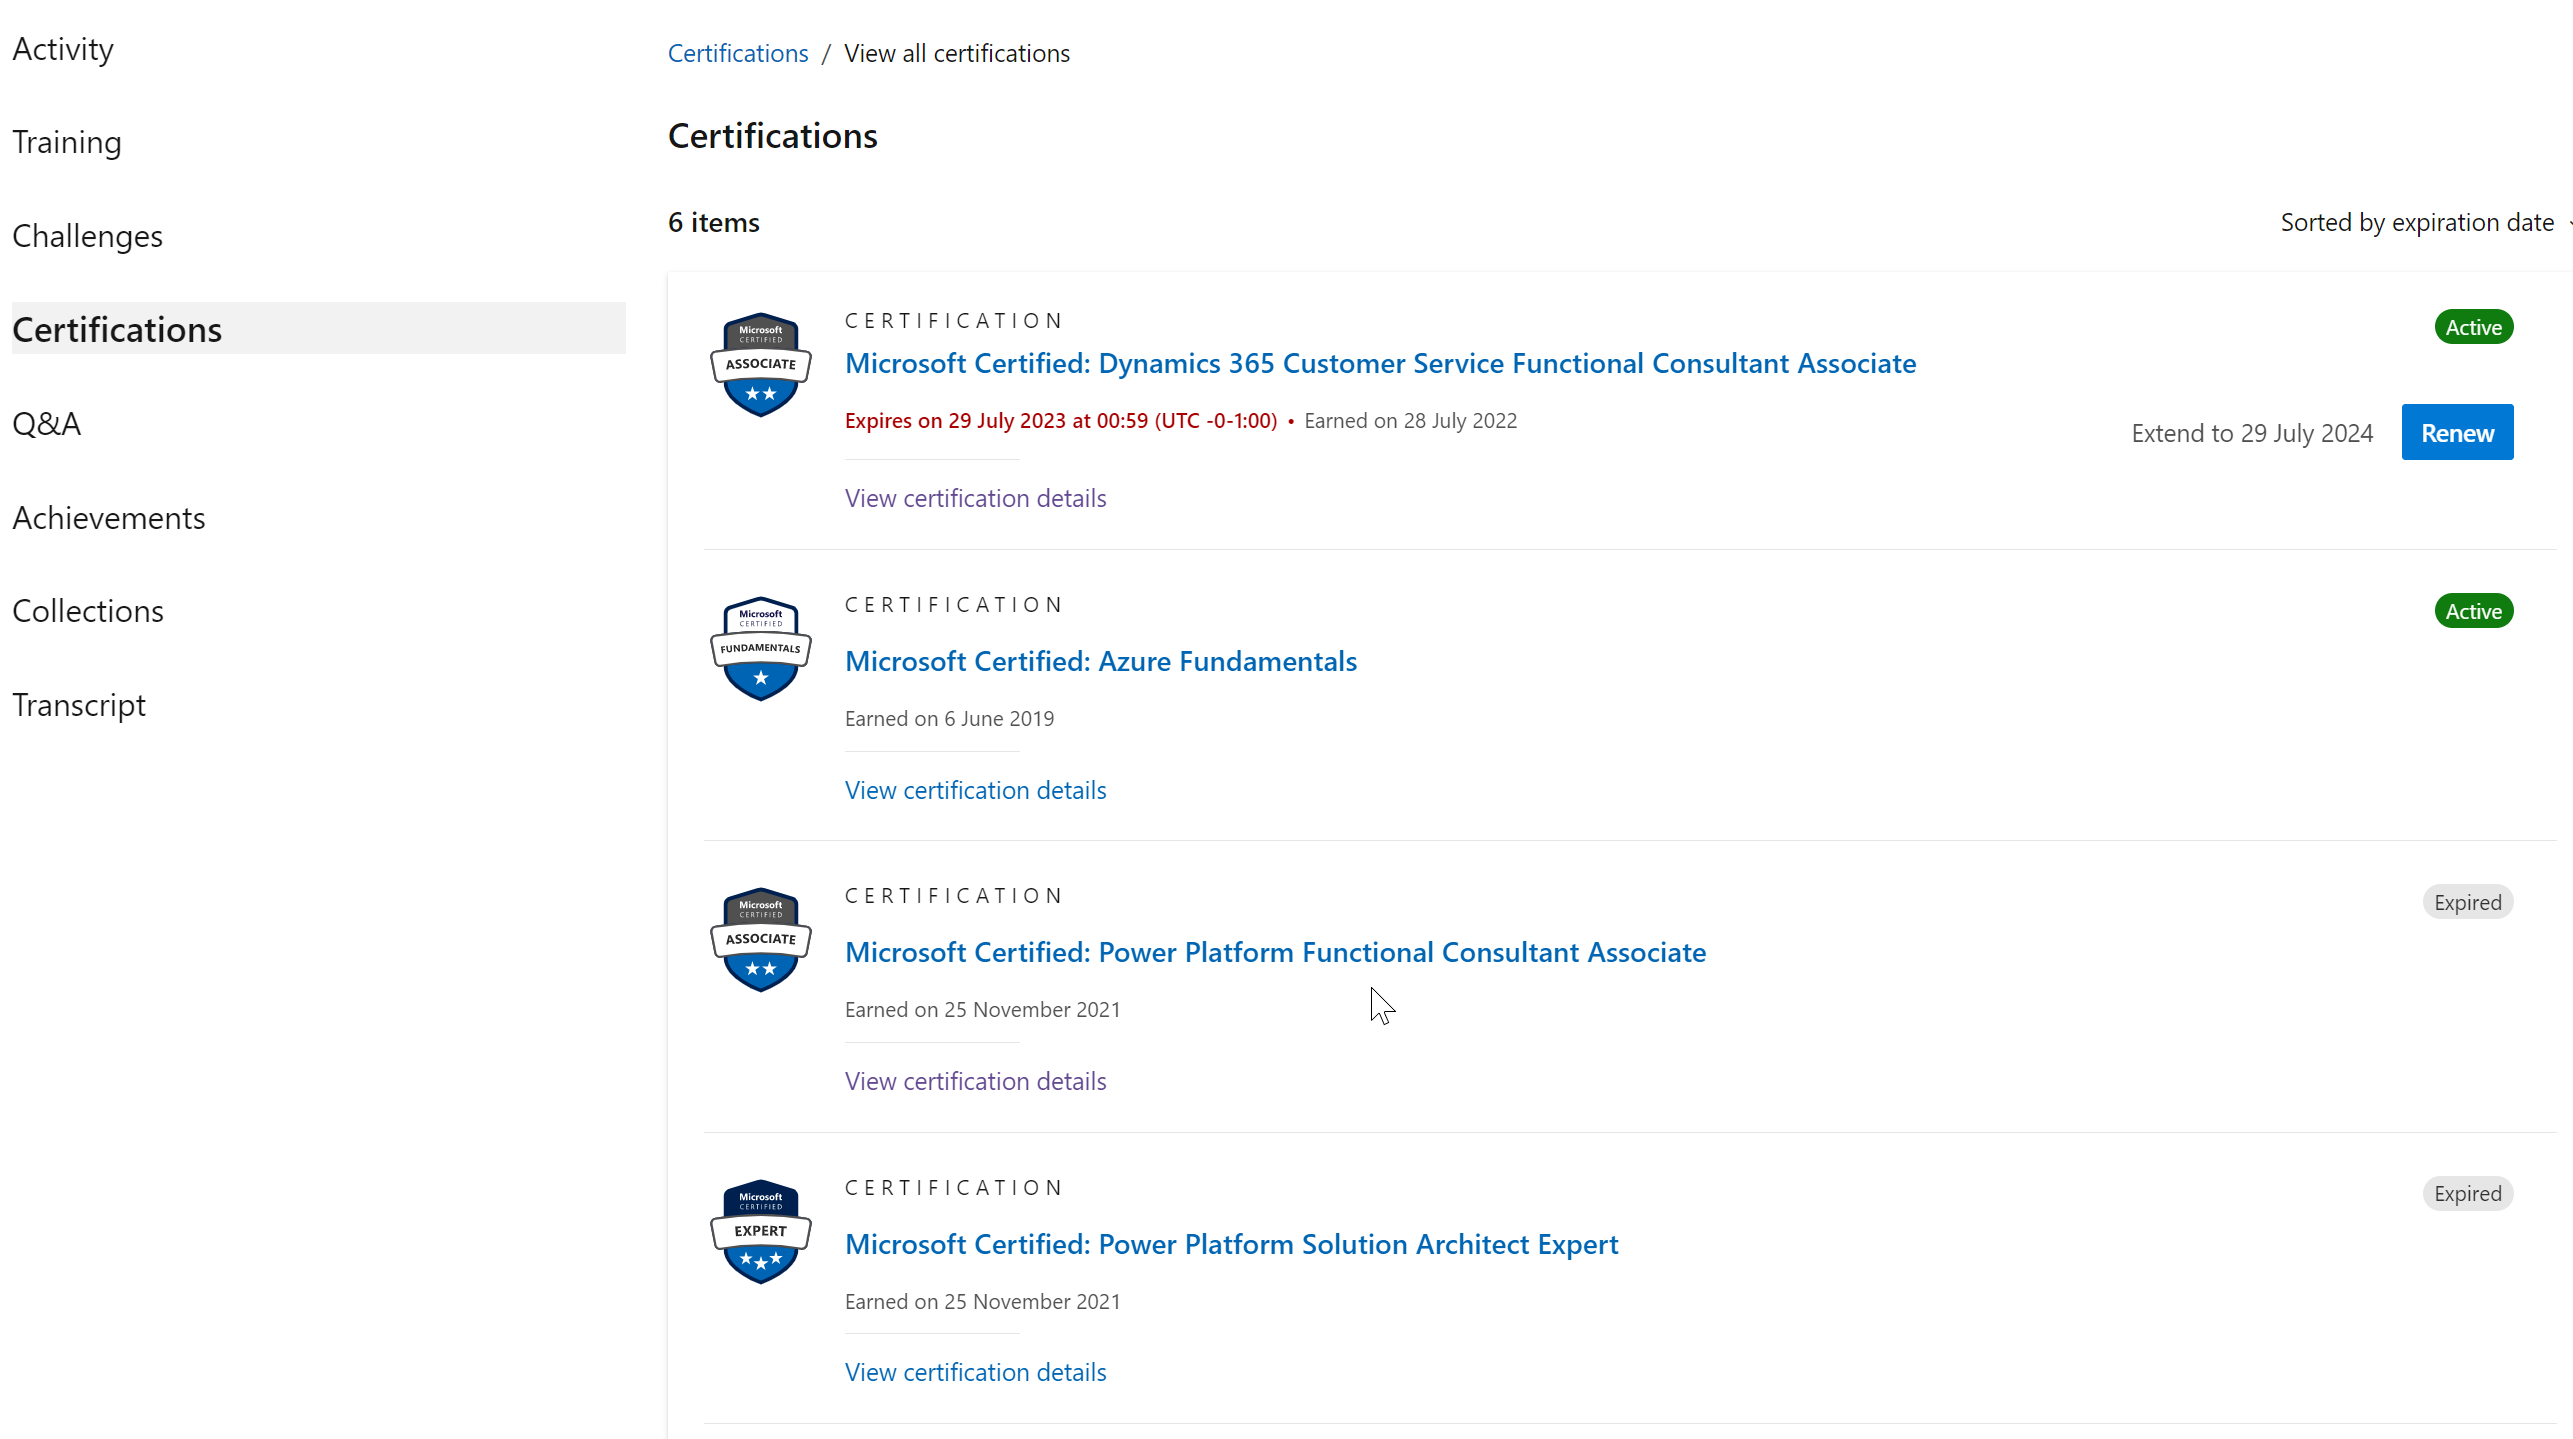This screenshot has height=1439, width=2573.
Task: Open Power Platform Solution Architect Expert certification
Action: 1231,1243
